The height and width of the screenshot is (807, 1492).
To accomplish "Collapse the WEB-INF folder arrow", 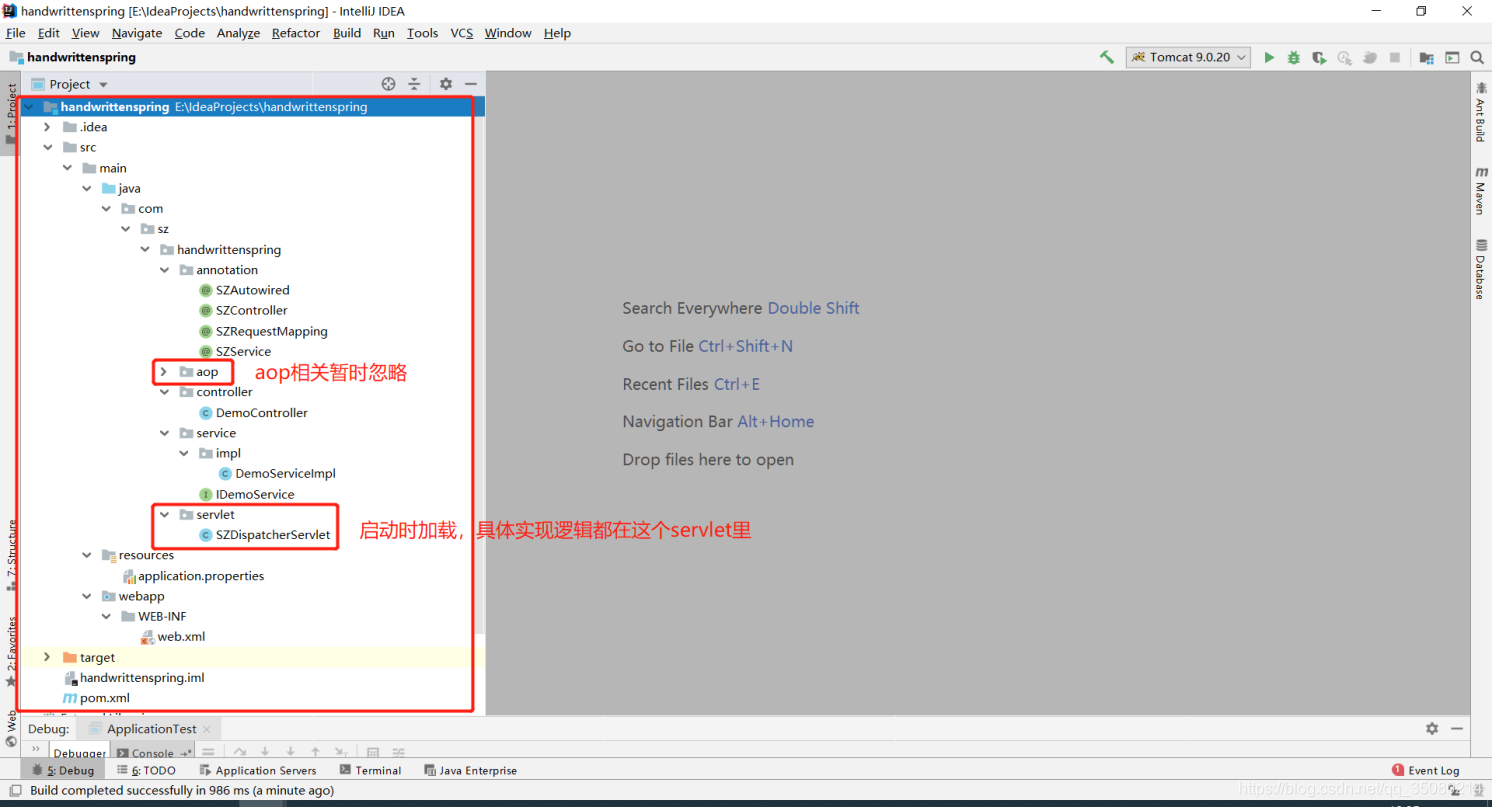I will click(106, 616).
